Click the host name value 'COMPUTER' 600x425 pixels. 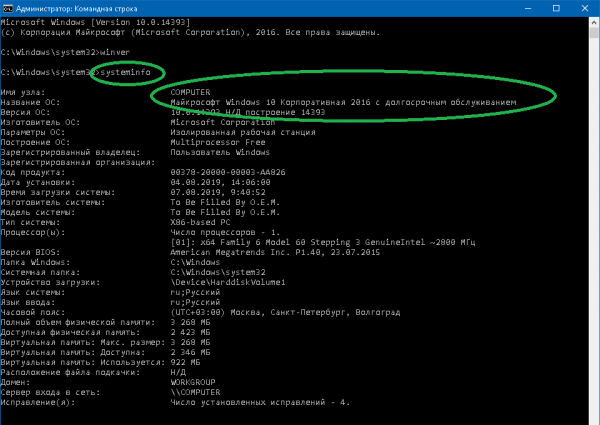tap(190, 92)
